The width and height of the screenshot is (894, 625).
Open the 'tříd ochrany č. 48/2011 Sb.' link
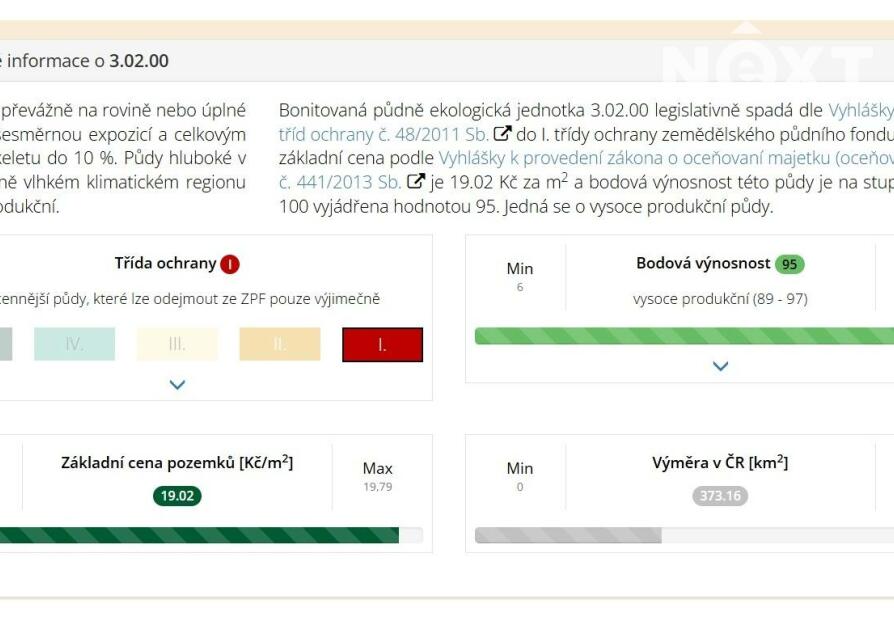(x=383, y=134)
